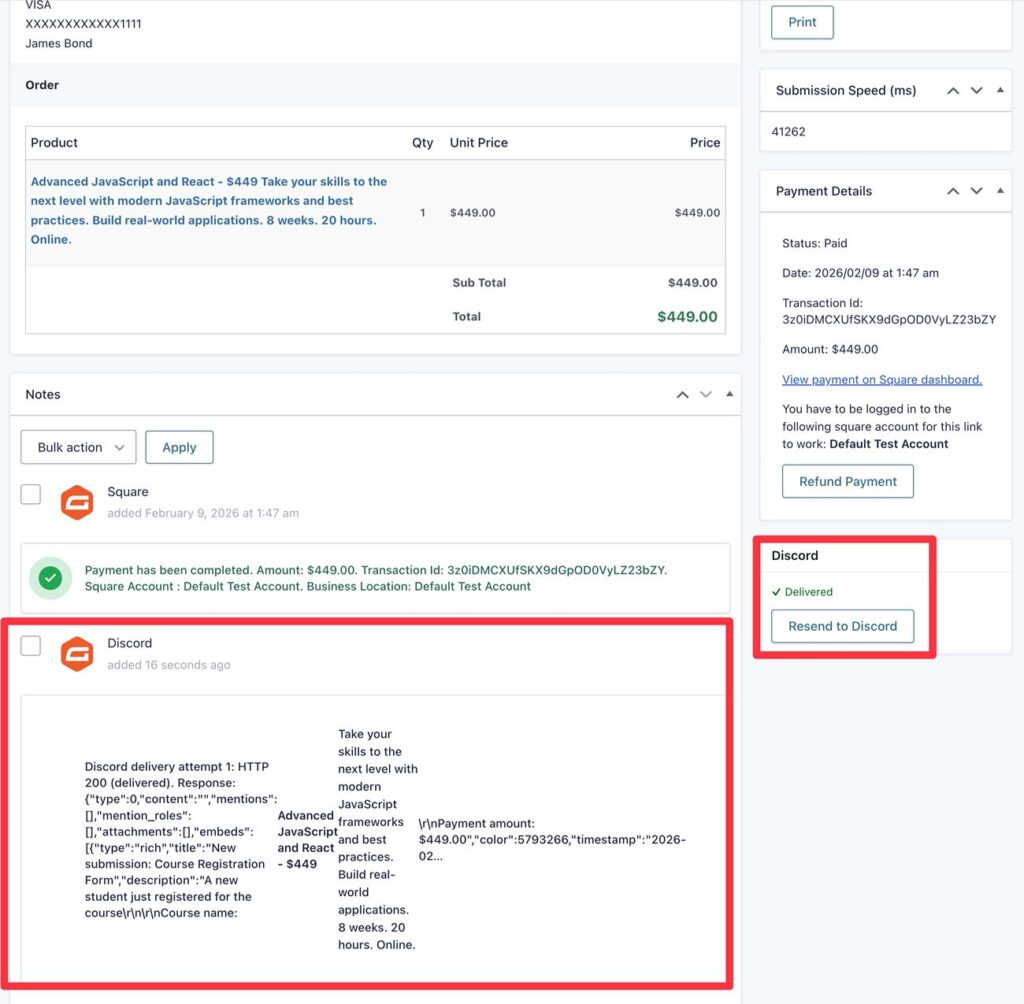Image resolution: width=1024 pixels, height=1004 pixels.
Task: Click the Refund Payment button
Action: [848, 481]
